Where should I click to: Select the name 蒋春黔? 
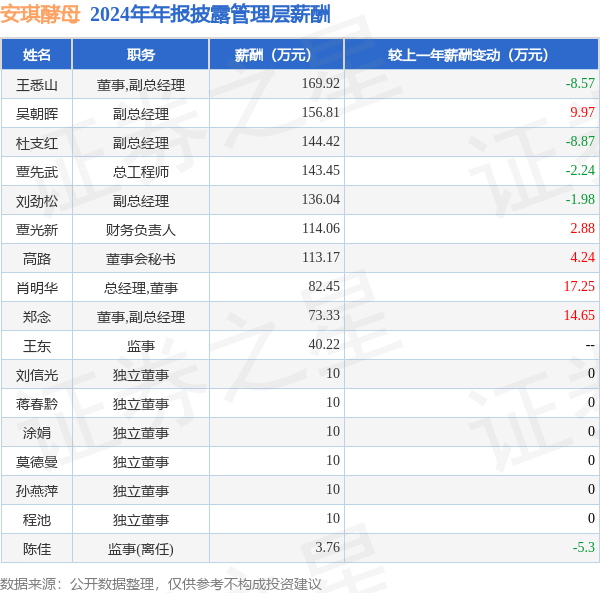tap(37, 404)
